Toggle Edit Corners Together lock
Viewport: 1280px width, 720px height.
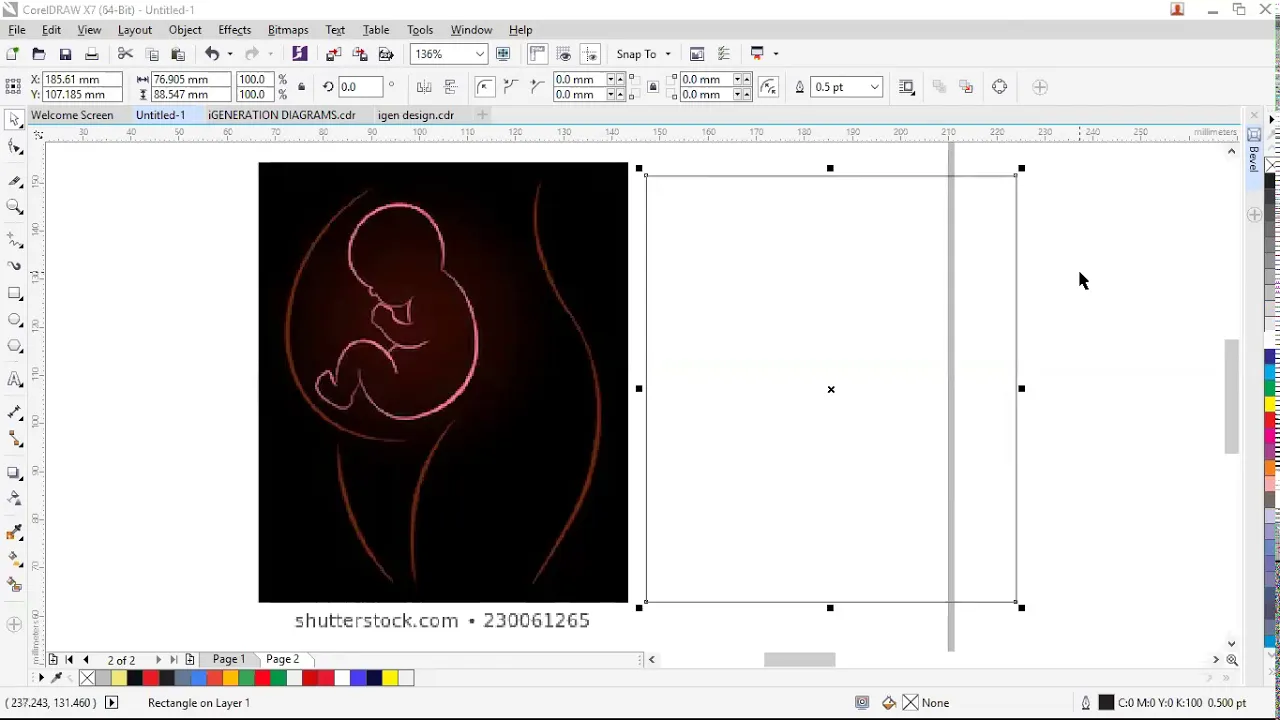653,87
